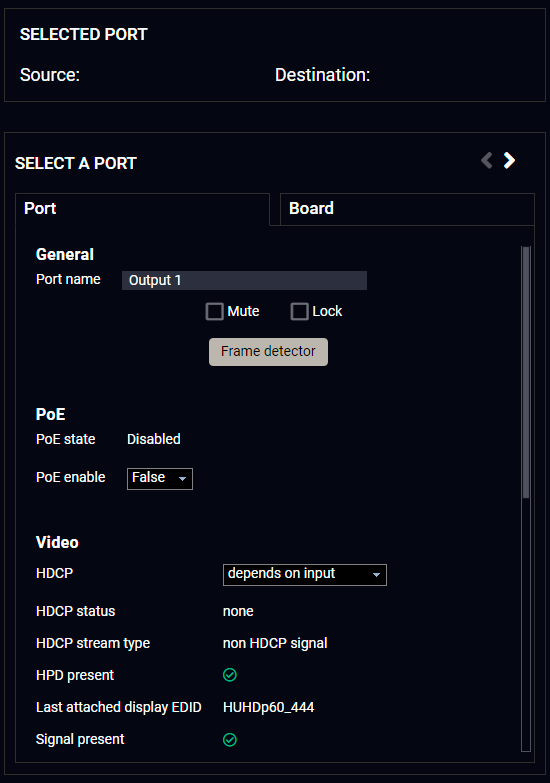Click the port settings vertical scrollbar thumb
The height and width of the screenshot is (783, 550).
click(x=526, y=372)
